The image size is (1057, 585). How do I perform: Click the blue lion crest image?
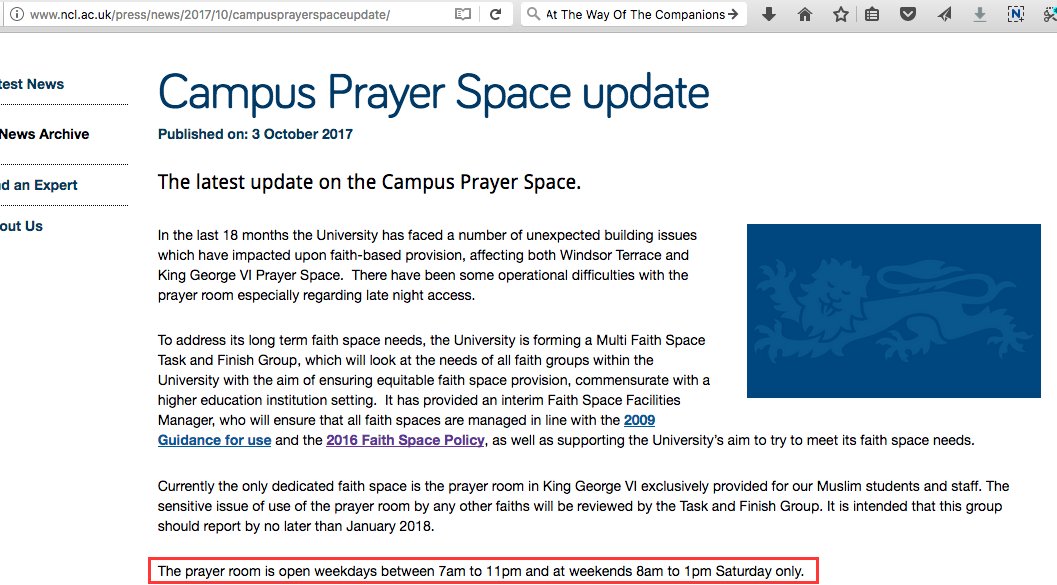pyautogui.click(x=893, y=311)
